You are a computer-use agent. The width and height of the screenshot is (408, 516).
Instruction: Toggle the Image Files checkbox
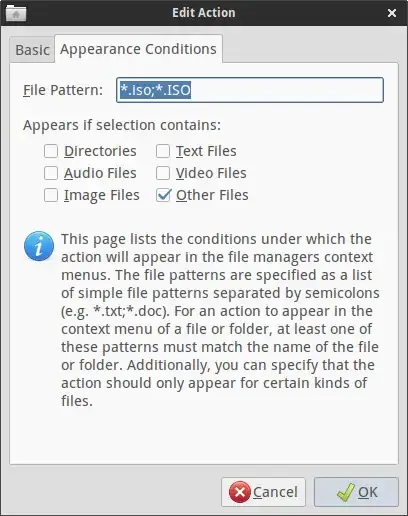click(51, 195)
